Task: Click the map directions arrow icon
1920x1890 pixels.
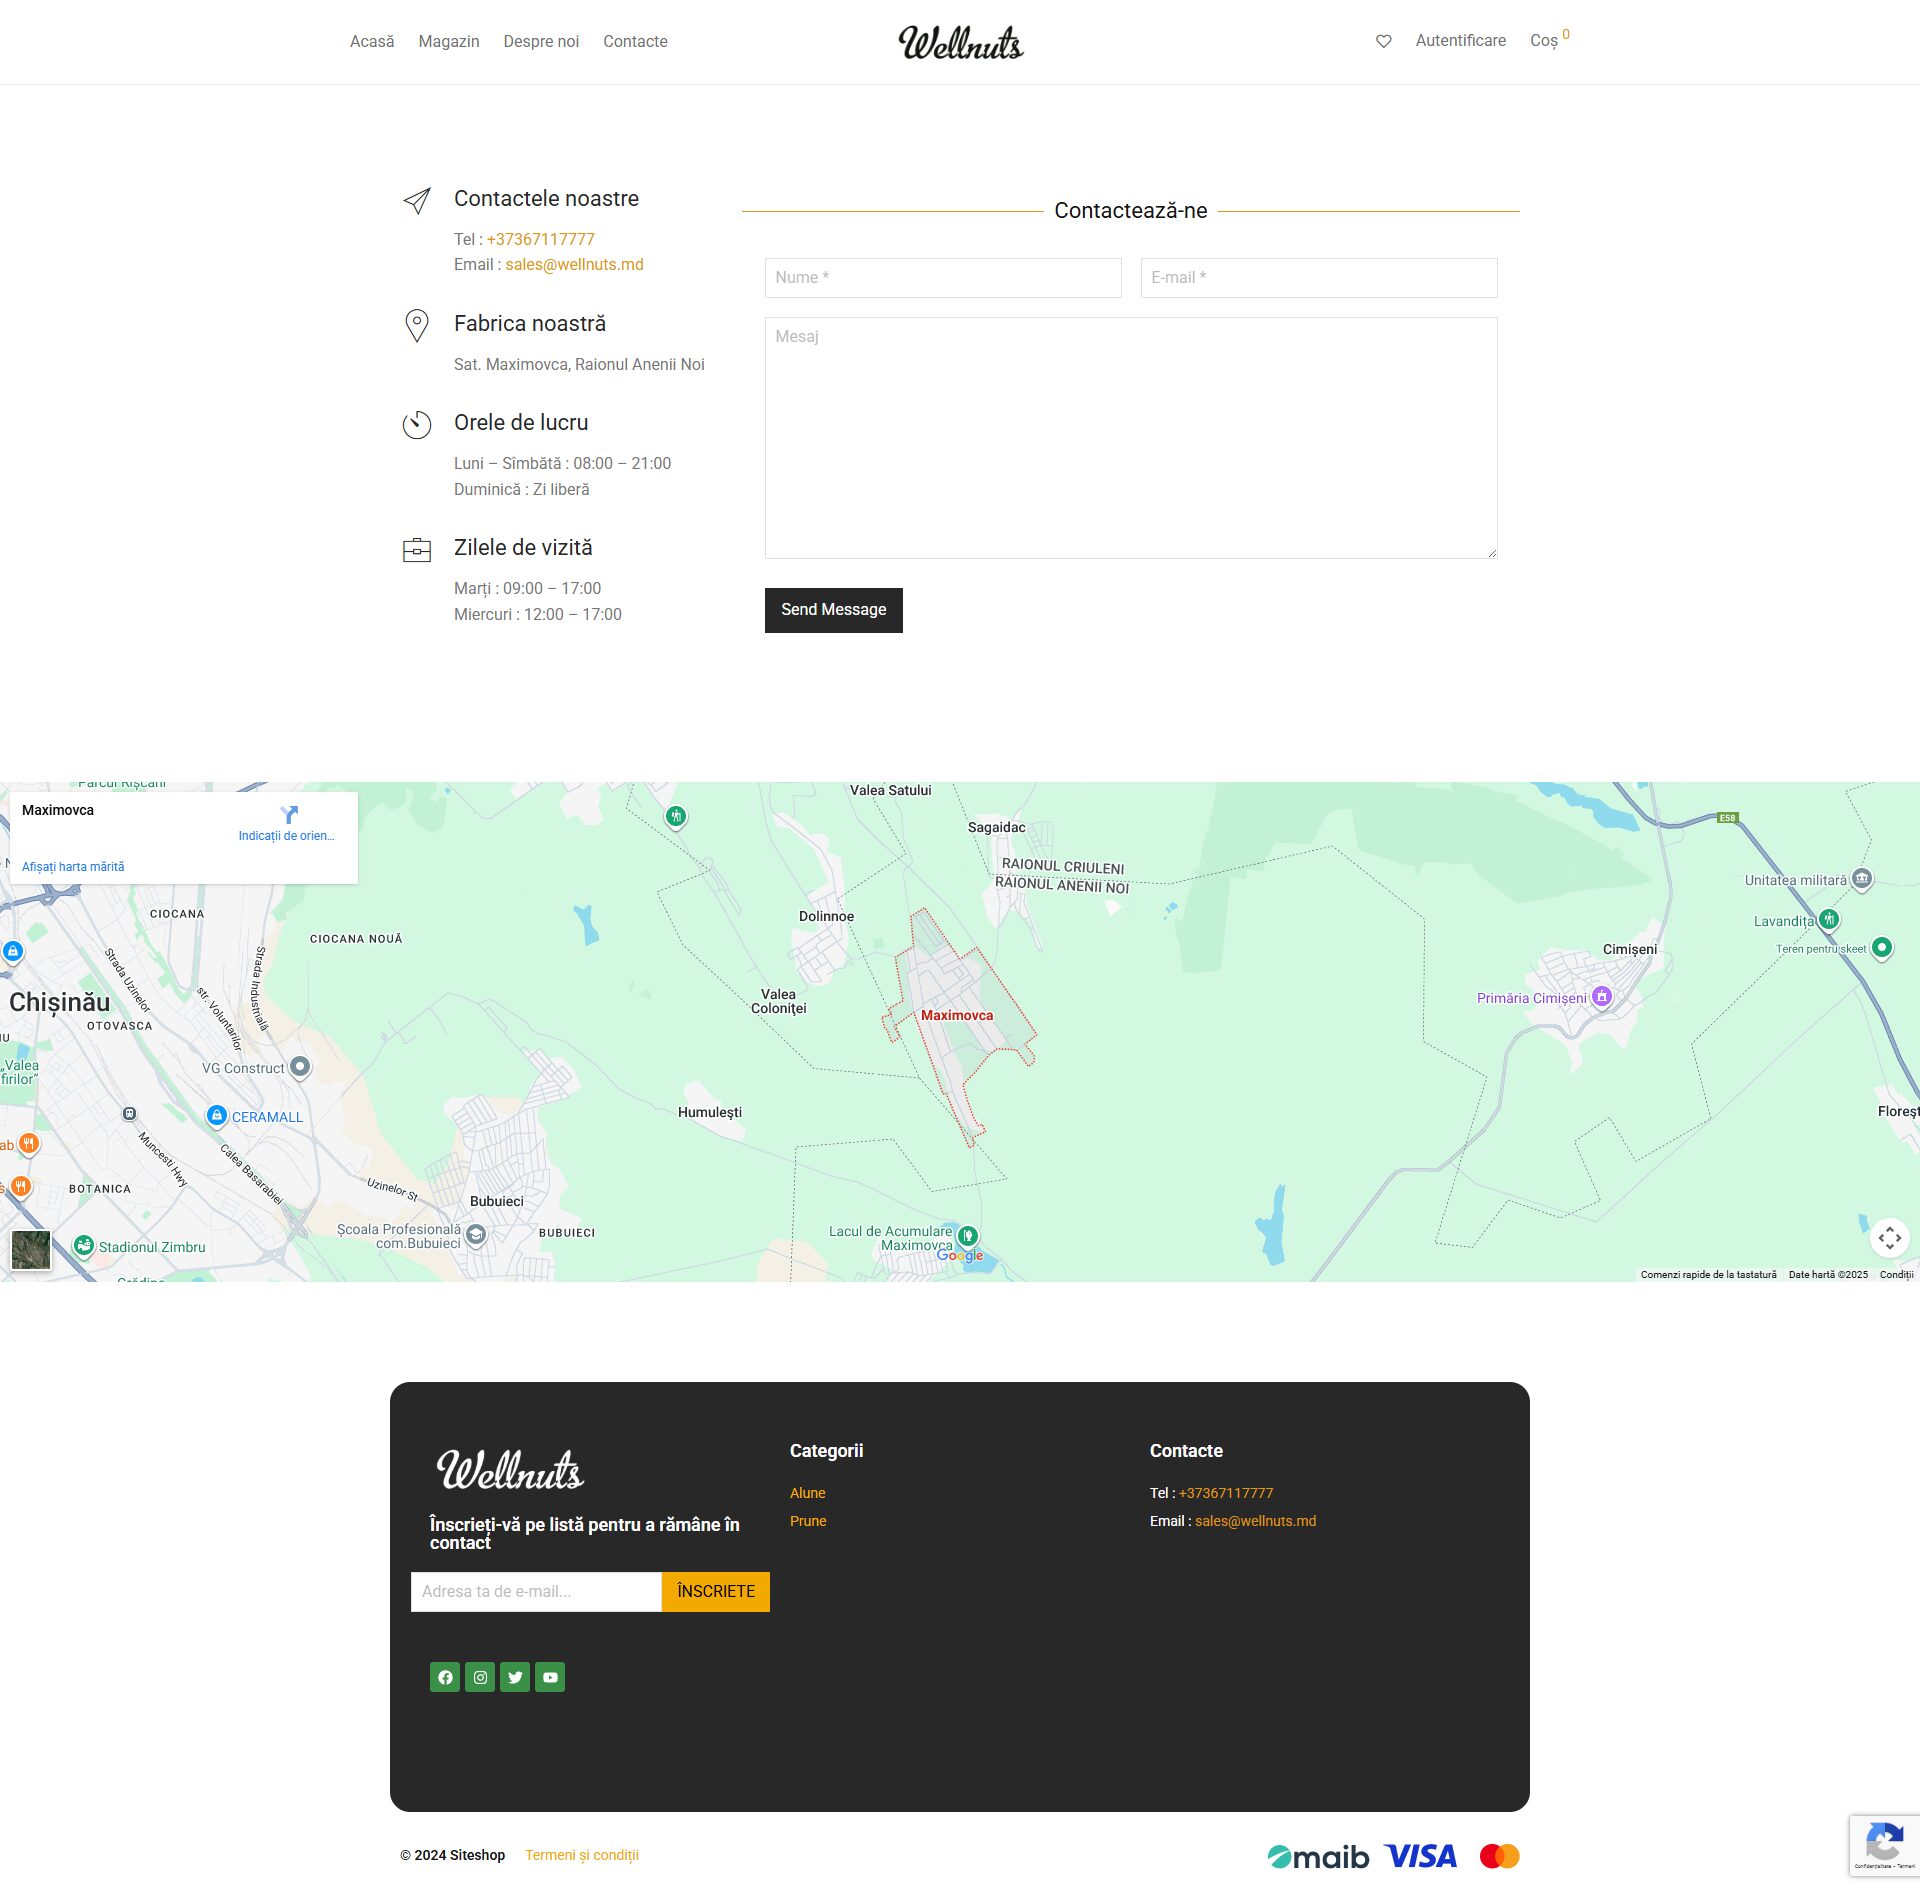Action: (x=289, y=815)
